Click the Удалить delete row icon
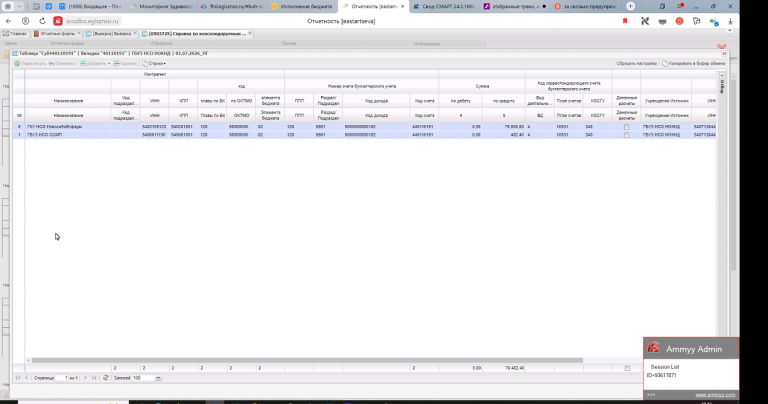 [x=117, y=64]
